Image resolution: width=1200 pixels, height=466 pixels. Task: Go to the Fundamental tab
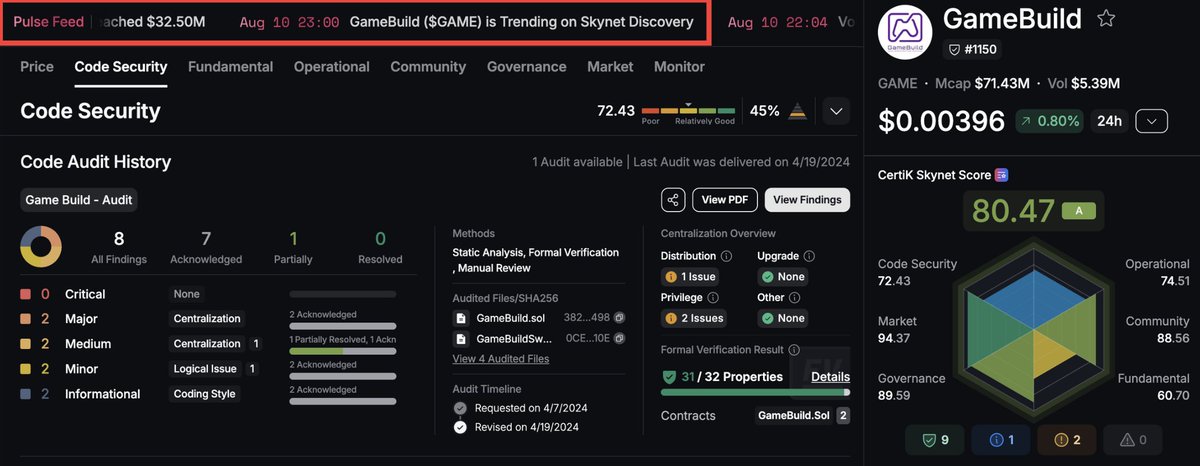[x=230, y=66]
